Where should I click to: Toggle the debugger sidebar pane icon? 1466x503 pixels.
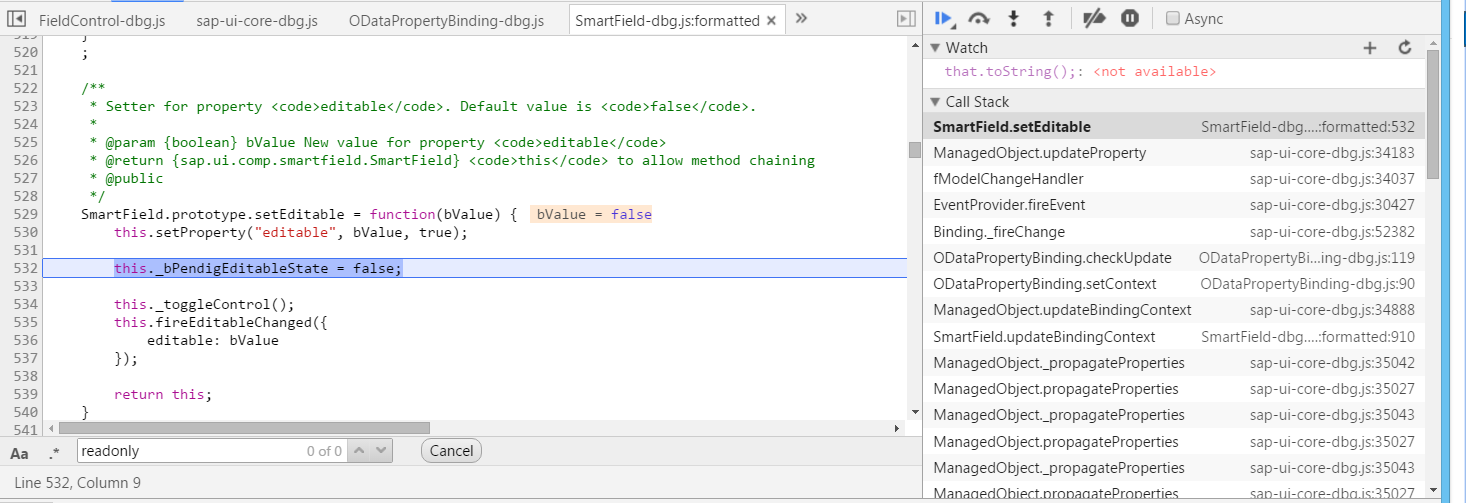pos(905,18)
